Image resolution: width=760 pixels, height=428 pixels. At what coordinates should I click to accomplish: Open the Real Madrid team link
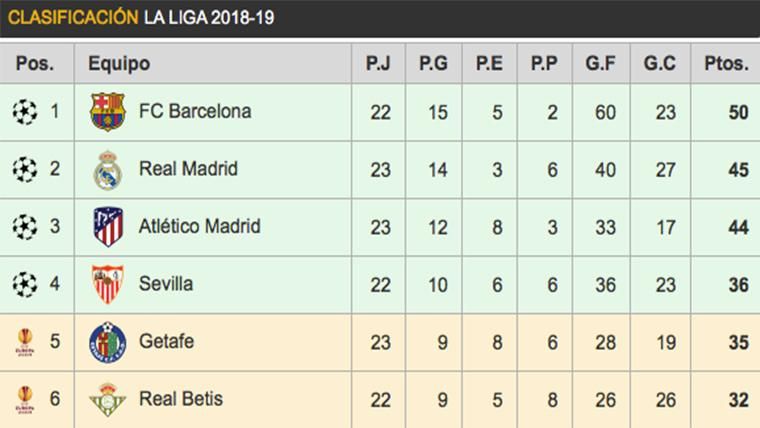pos(189,169)
